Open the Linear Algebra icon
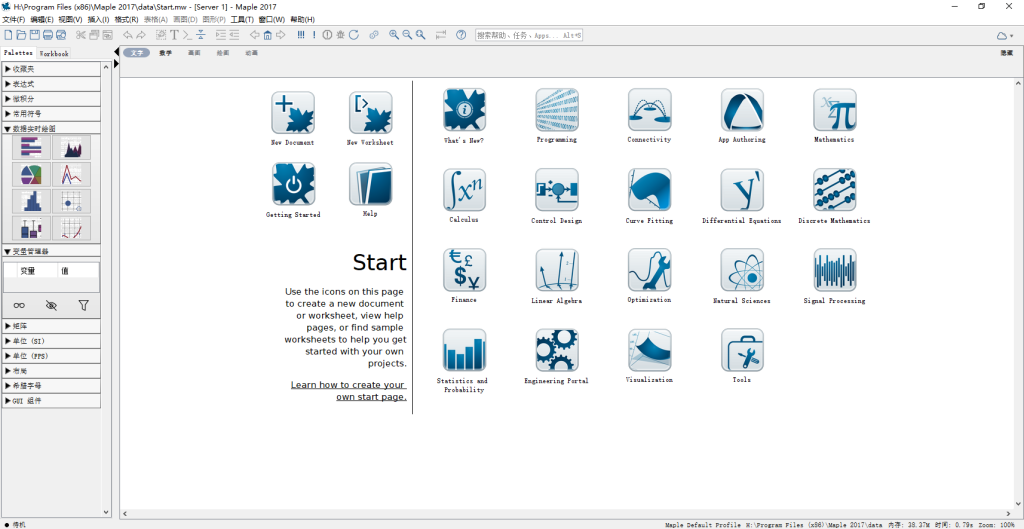 (556, 270)
